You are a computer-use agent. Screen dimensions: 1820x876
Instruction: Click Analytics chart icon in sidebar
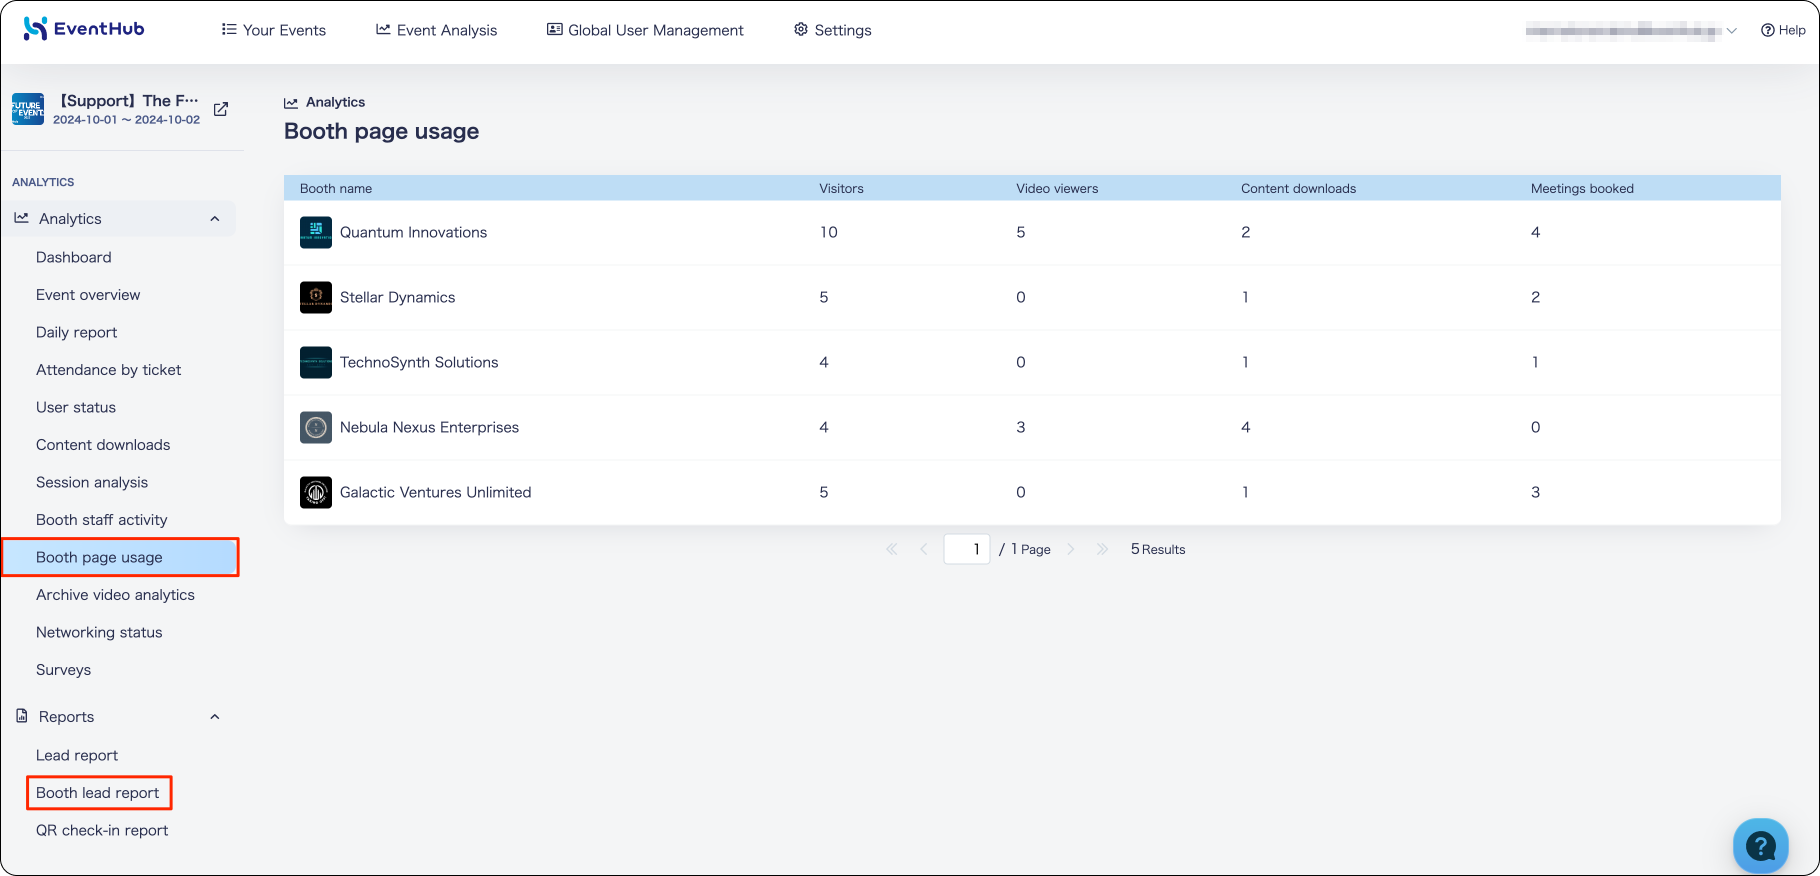(22, 218)
